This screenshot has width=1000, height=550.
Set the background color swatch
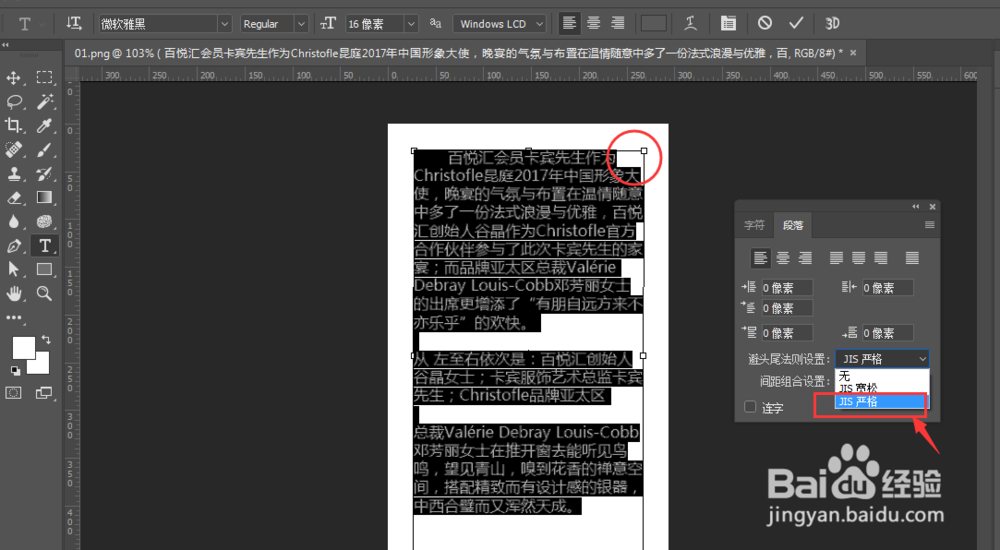(x=41, y=366)
